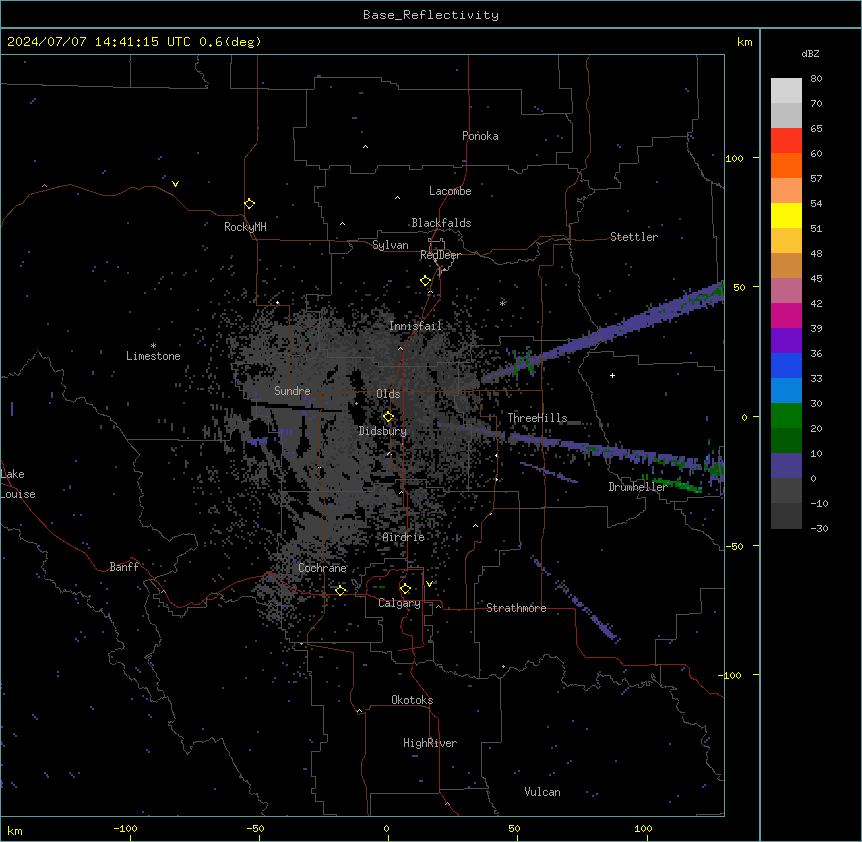The image size is (862, 842).
Task: Select the Lacombe city label
Action: (x=450, y=191)
